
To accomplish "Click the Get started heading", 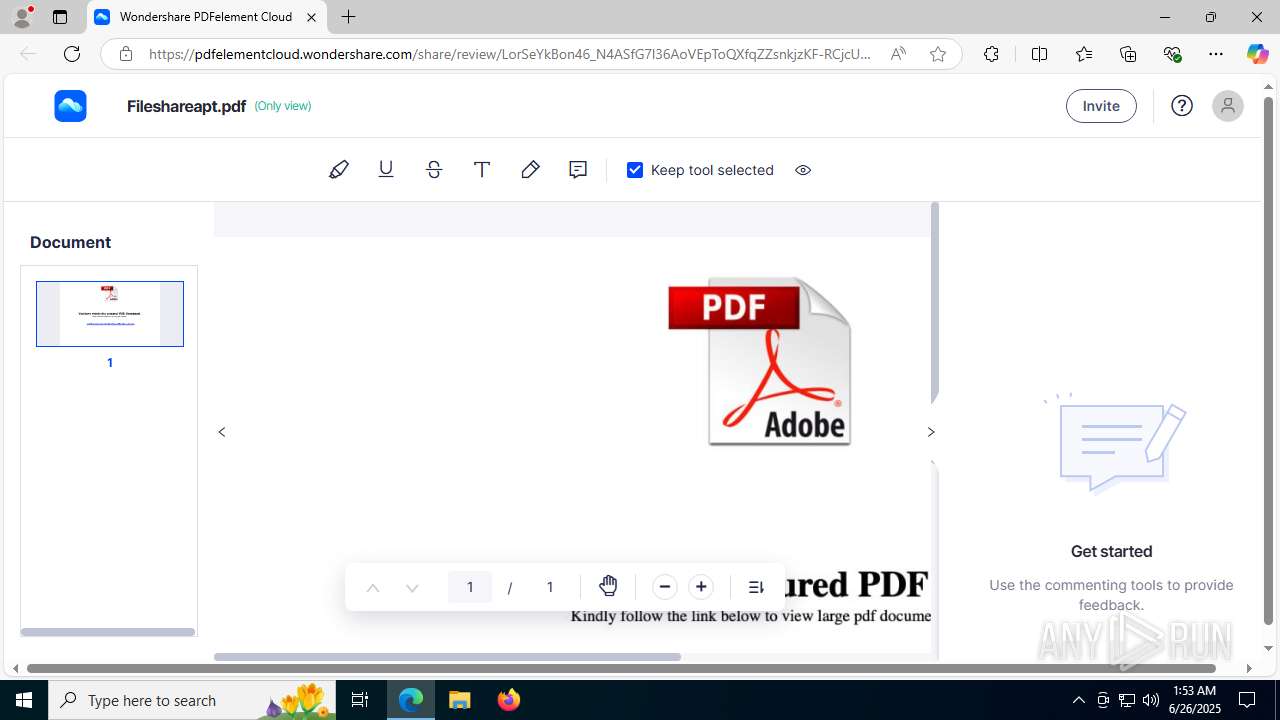I will coord(1111,551).
